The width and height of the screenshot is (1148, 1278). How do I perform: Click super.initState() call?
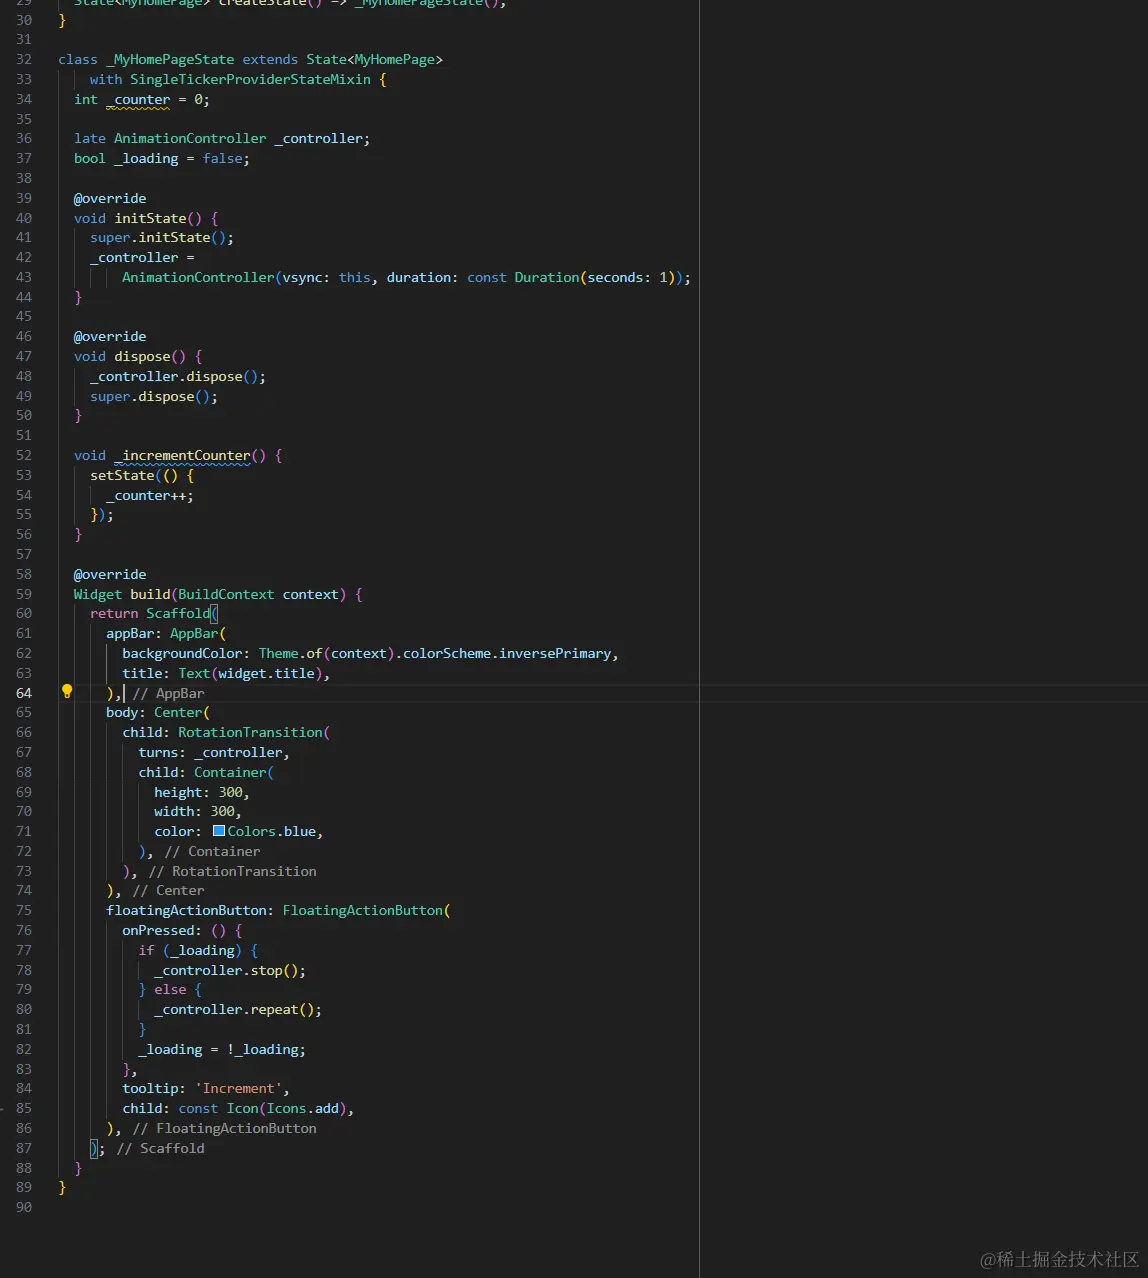(162, 237)
